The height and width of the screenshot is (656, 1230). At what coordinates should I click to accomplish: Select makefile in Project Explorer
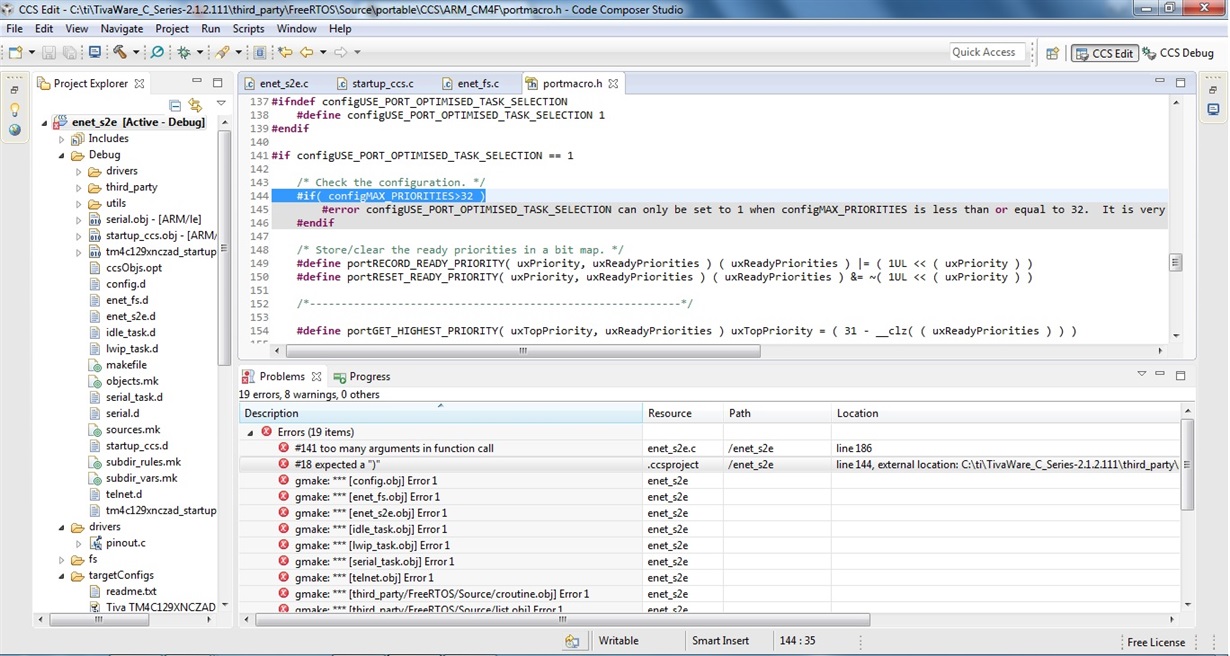[x=126, y=365]
